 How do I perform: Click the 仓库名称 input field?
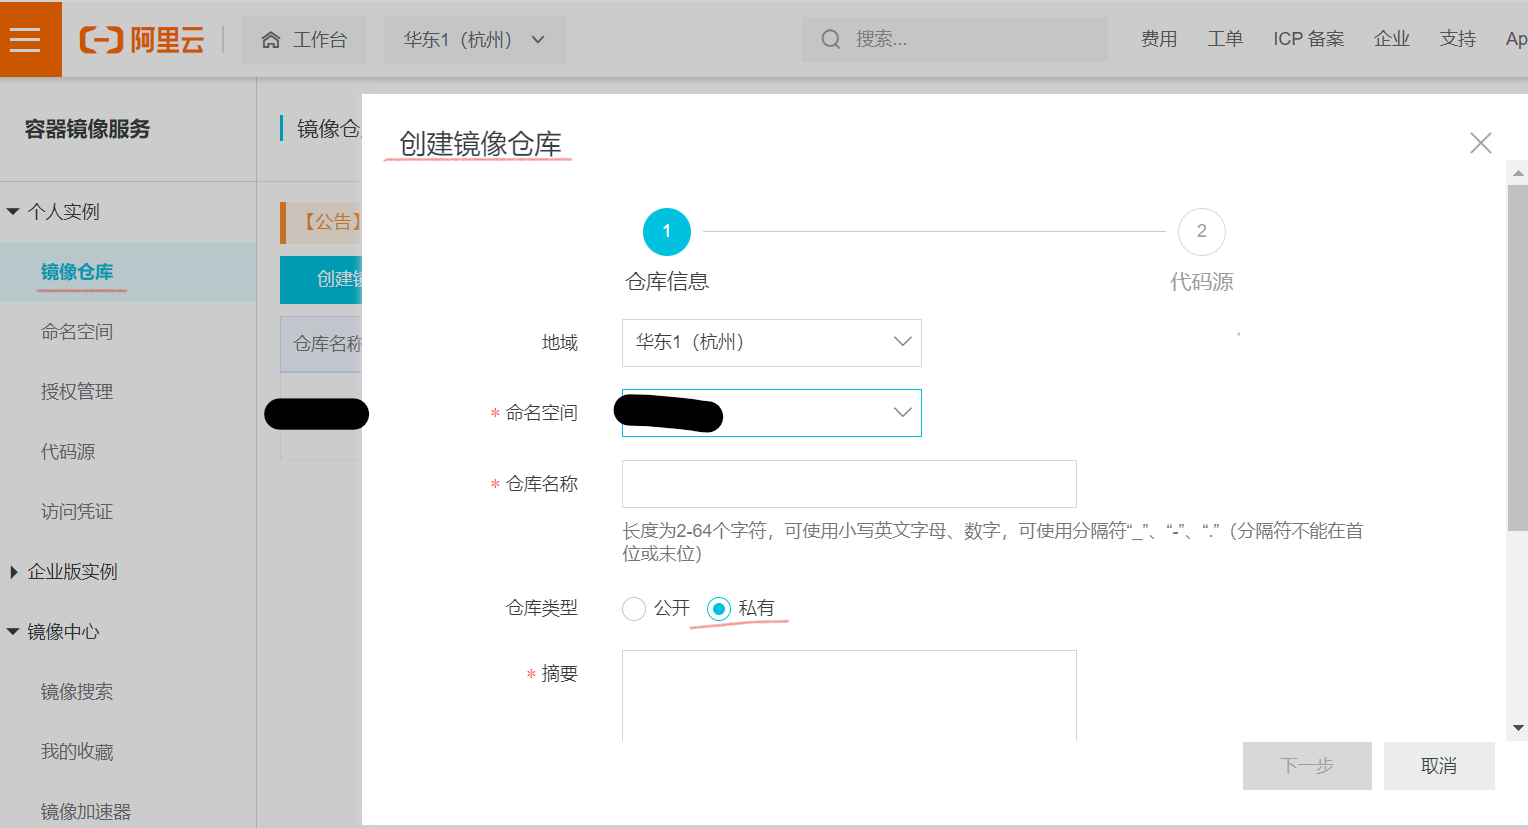click(848, 484)
